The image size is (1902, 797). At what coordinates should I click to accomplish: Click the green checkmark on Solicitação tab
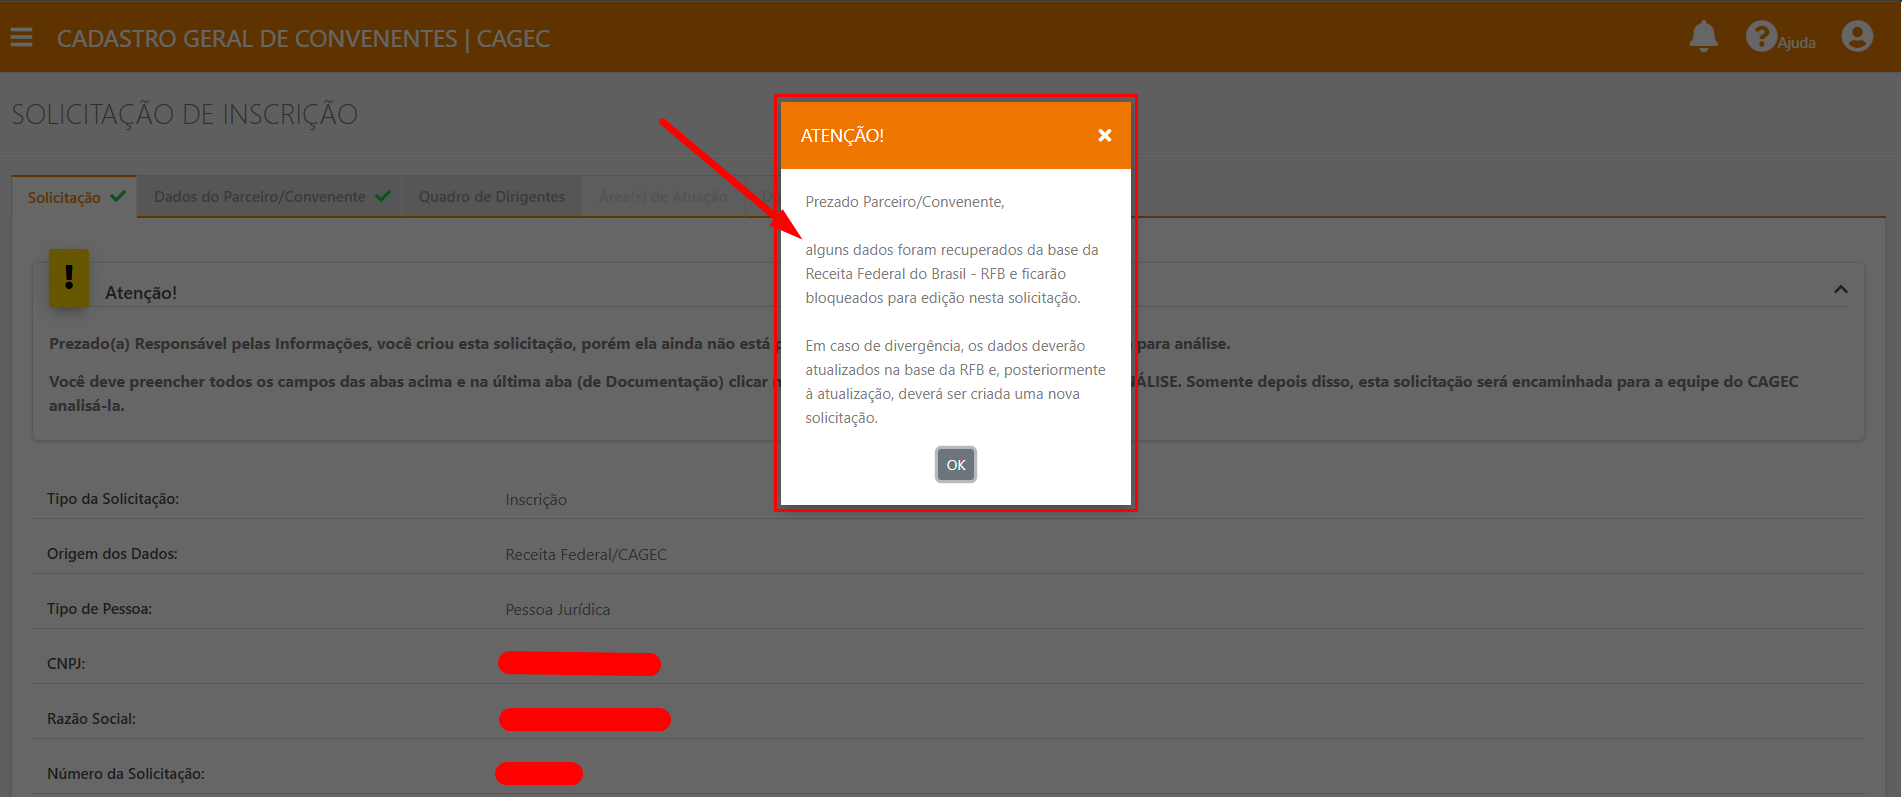pyautogui.click(x=118, y=196)
